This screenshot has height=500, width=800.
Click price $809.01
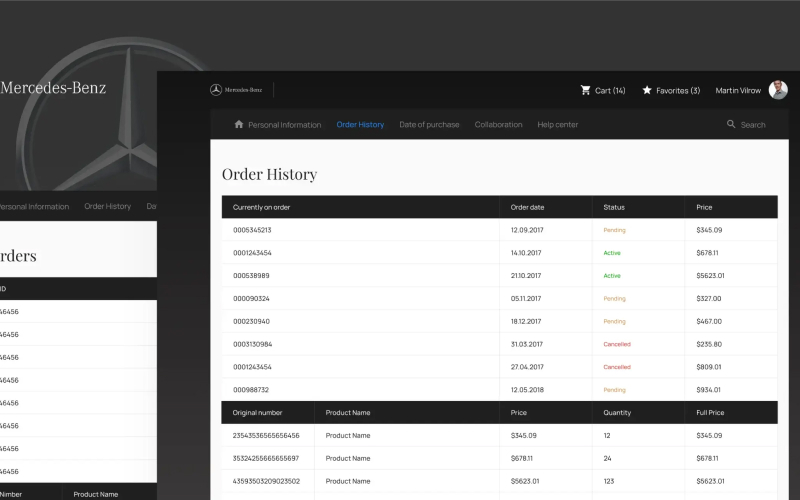(x=709, y=367)
